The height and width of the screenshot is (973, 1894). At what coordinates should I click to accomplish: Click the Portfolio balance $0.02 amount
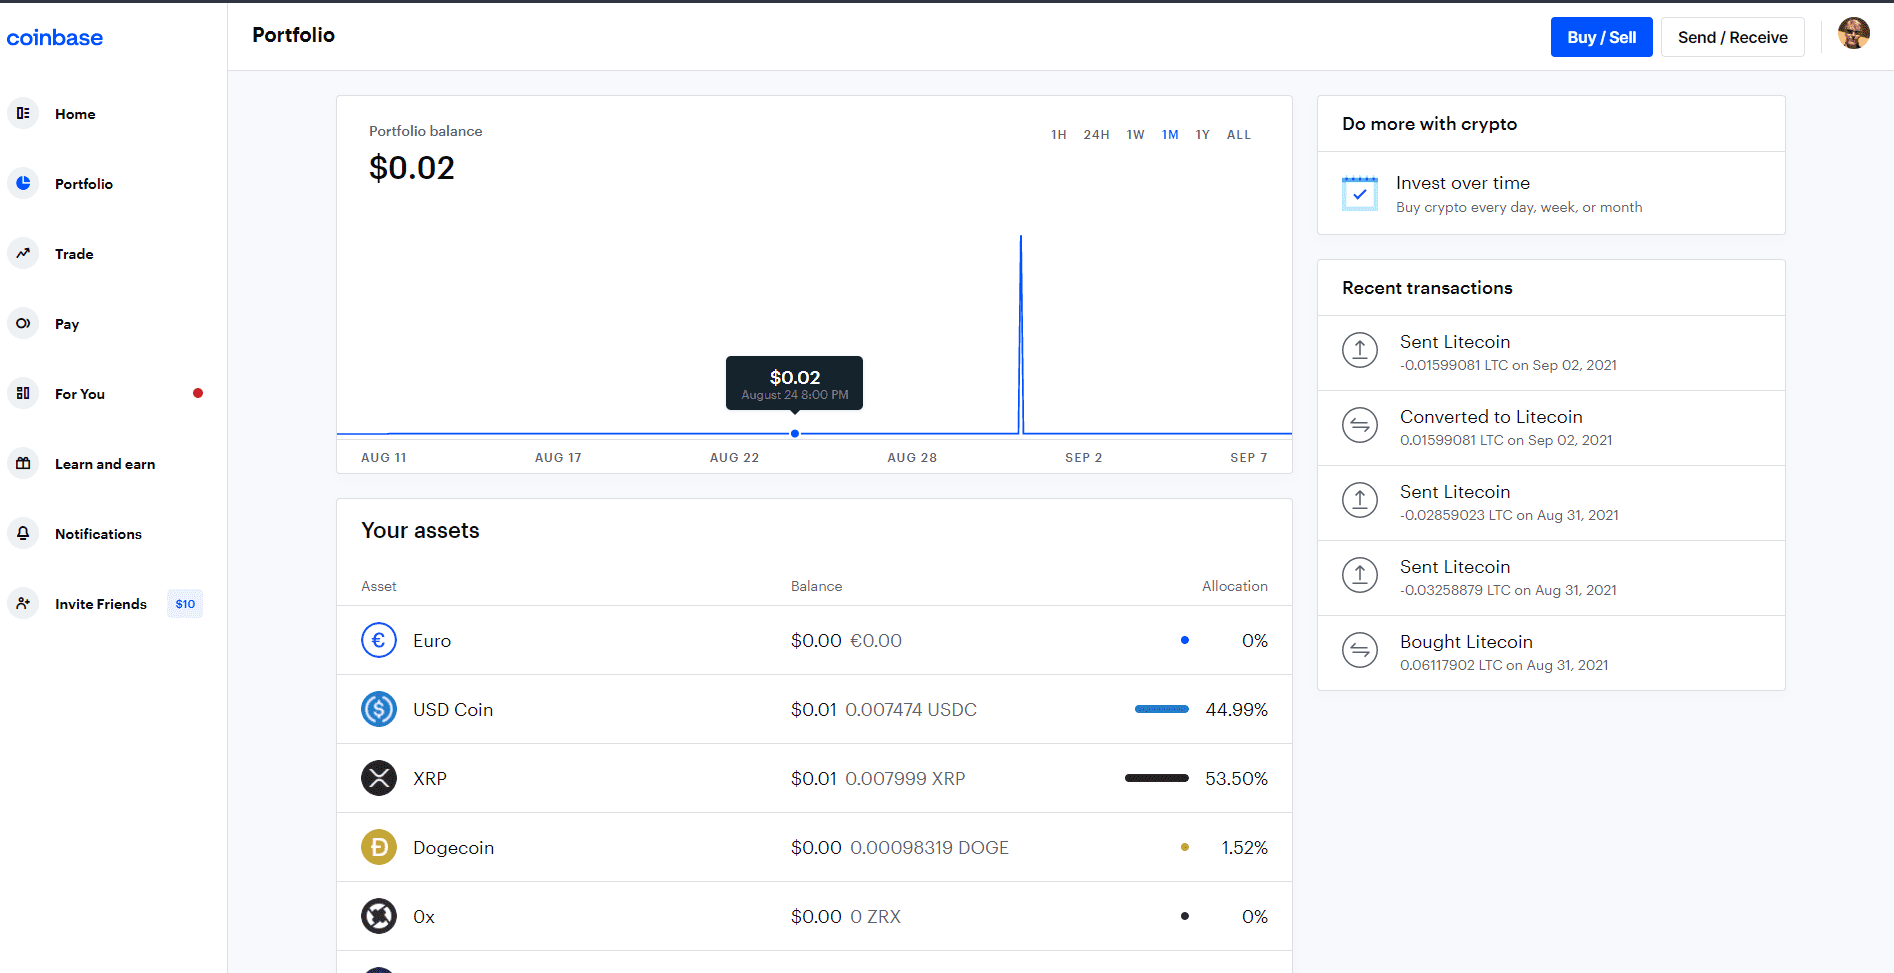(412, 168)
